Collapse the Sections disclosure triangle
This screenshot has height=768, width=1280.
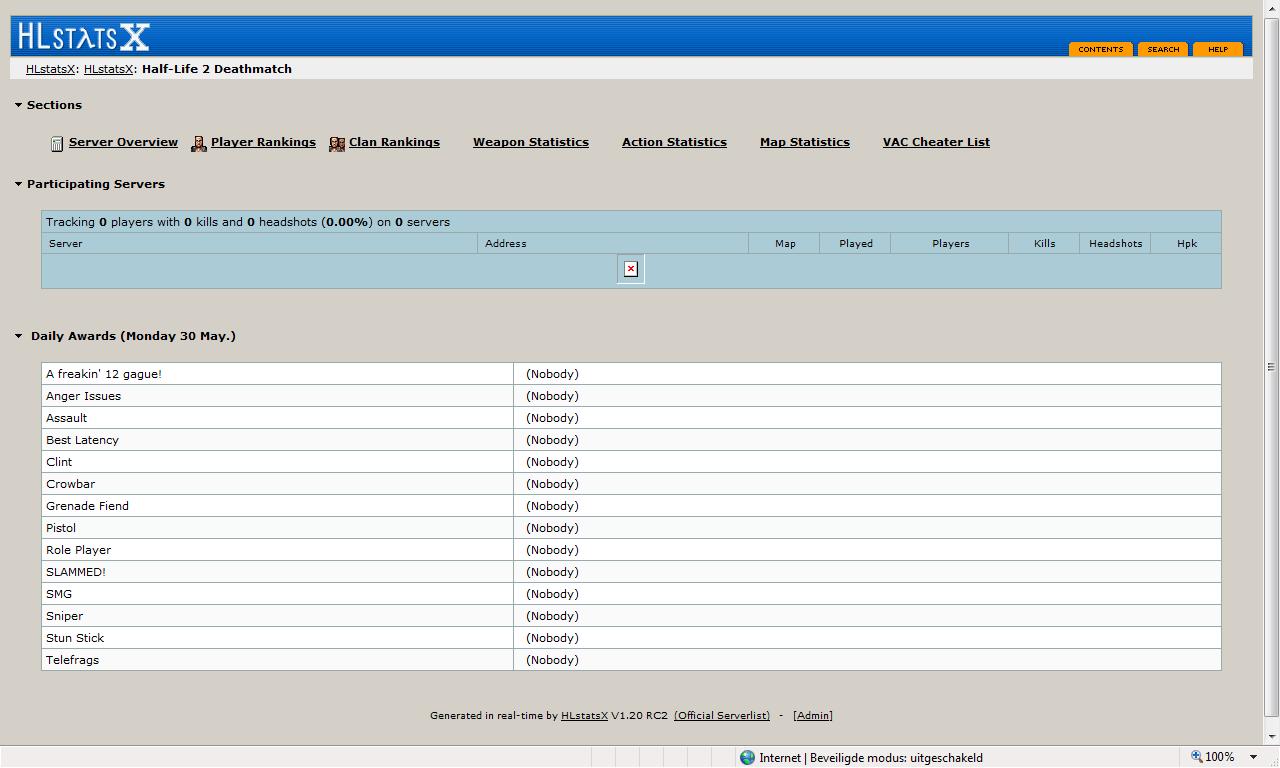pyautogui.click(x=18, y=105)
